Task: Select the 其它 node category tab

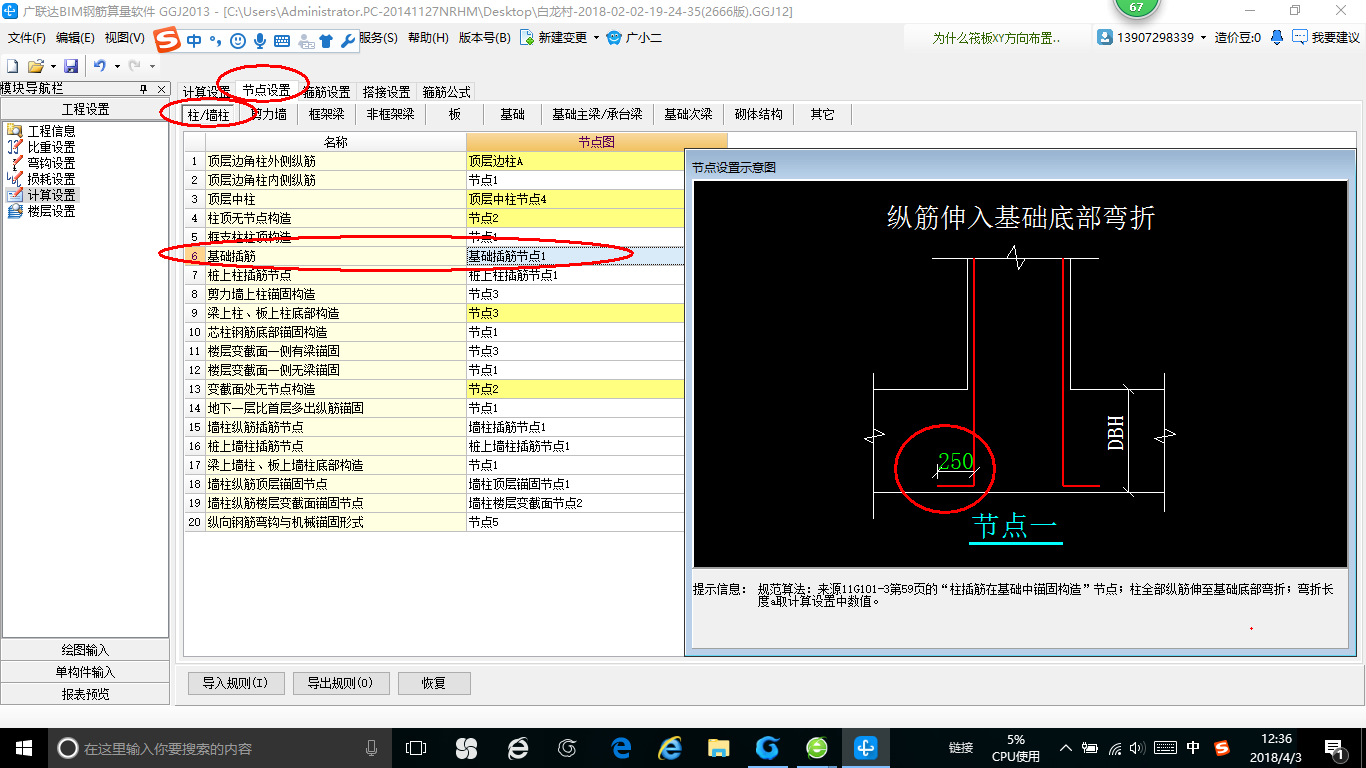Action: pyautogui.click(x=822, y=114)
